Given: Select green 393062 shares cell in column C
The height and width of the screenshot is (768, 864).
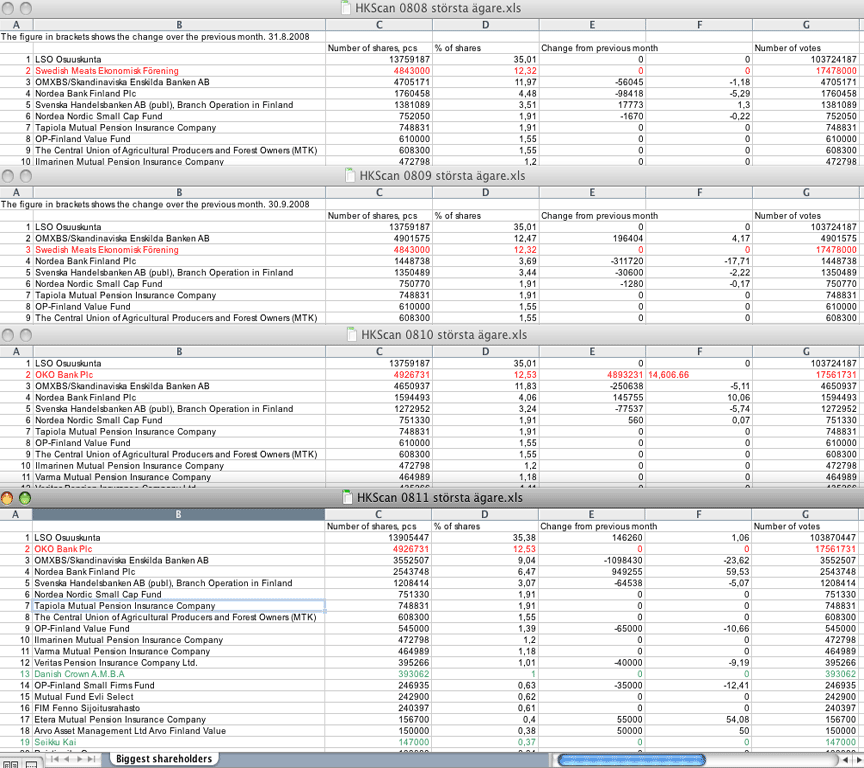Looking at the screenshot, I should point(378,674).
